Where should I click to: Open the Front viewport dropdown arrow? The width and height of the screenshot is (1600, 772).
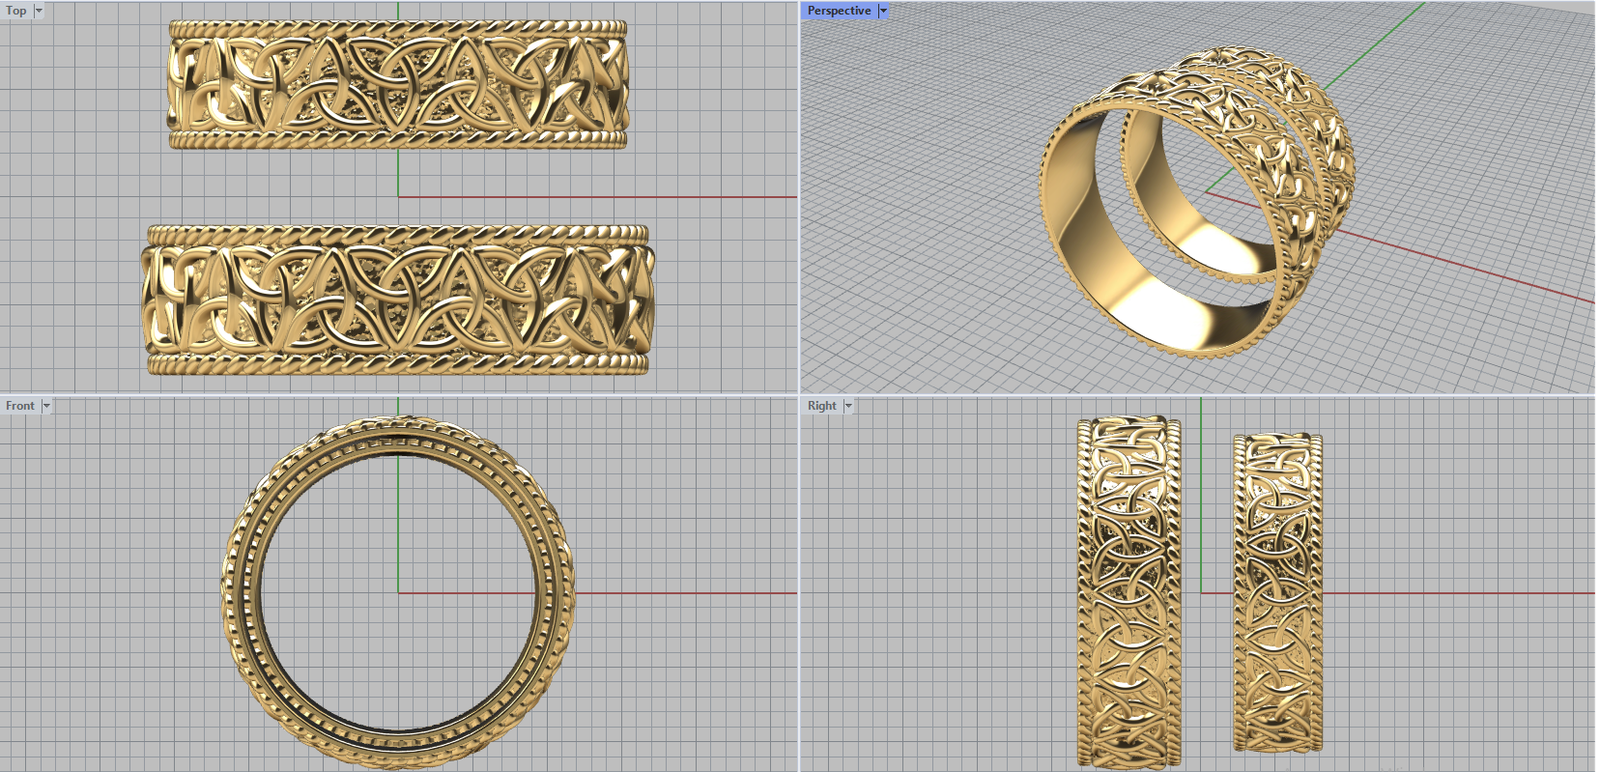click(x=46, y=406)
